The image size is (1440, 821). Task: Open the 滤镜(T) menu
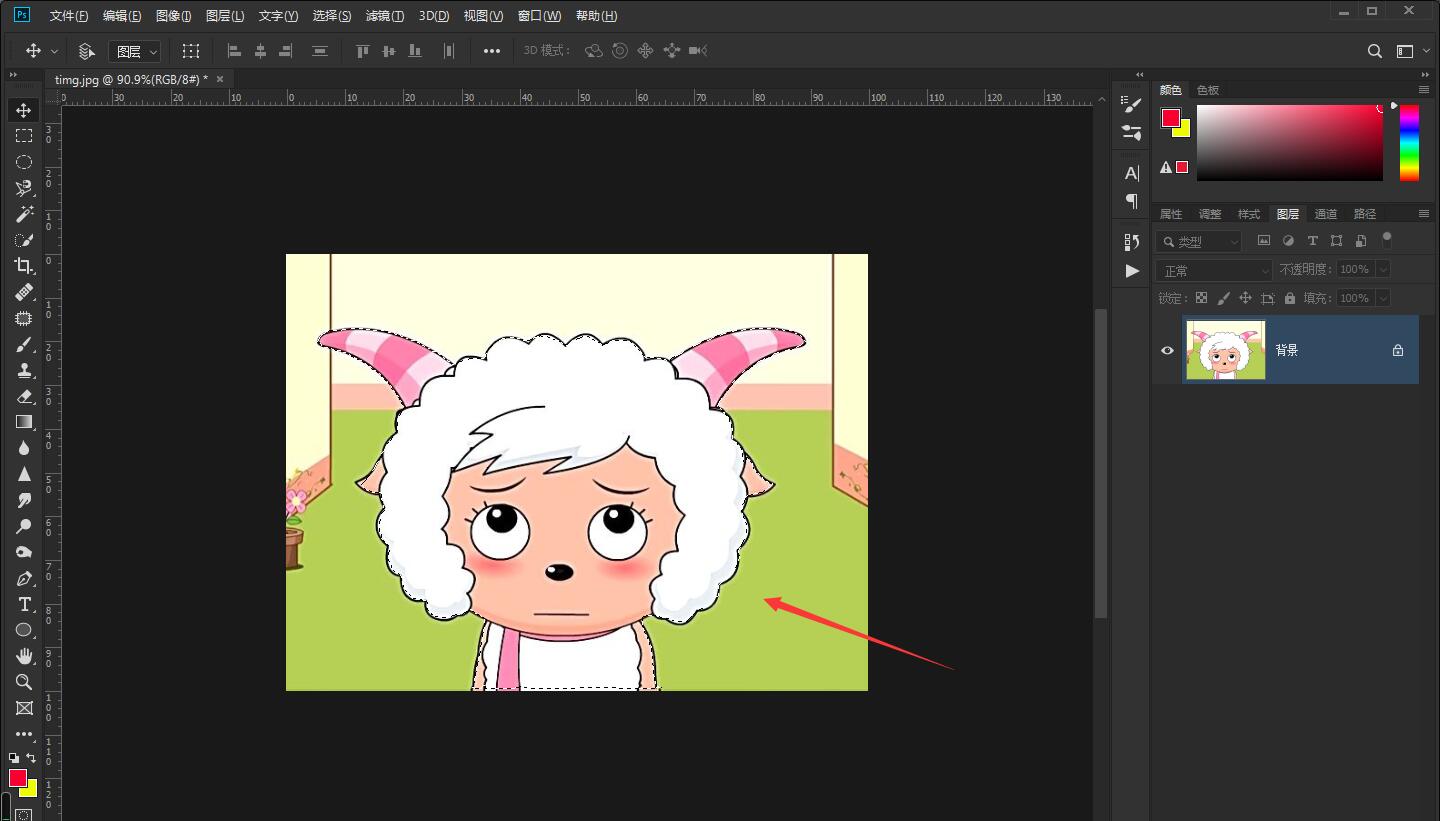click(385, 16)
